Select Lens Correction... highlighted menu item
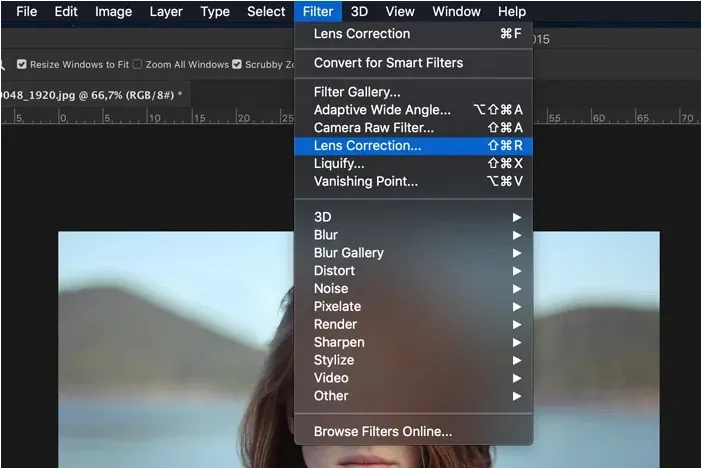701x468 pixels. pos(367,146)
